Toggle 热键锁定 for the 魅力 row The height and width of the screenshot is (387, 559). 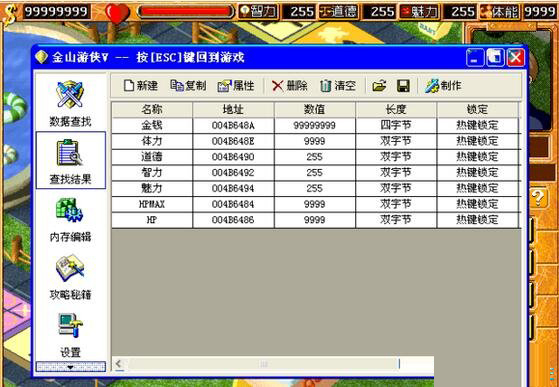477,188
